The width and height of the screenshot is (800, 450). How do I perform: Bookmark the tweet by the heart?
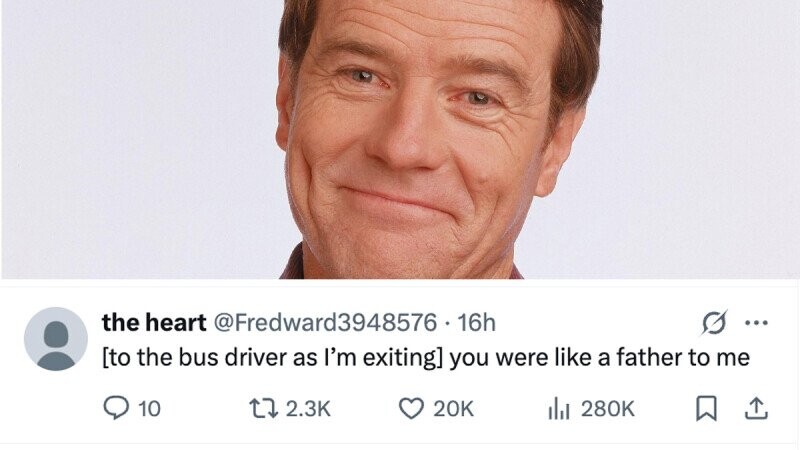coord(707,409)
